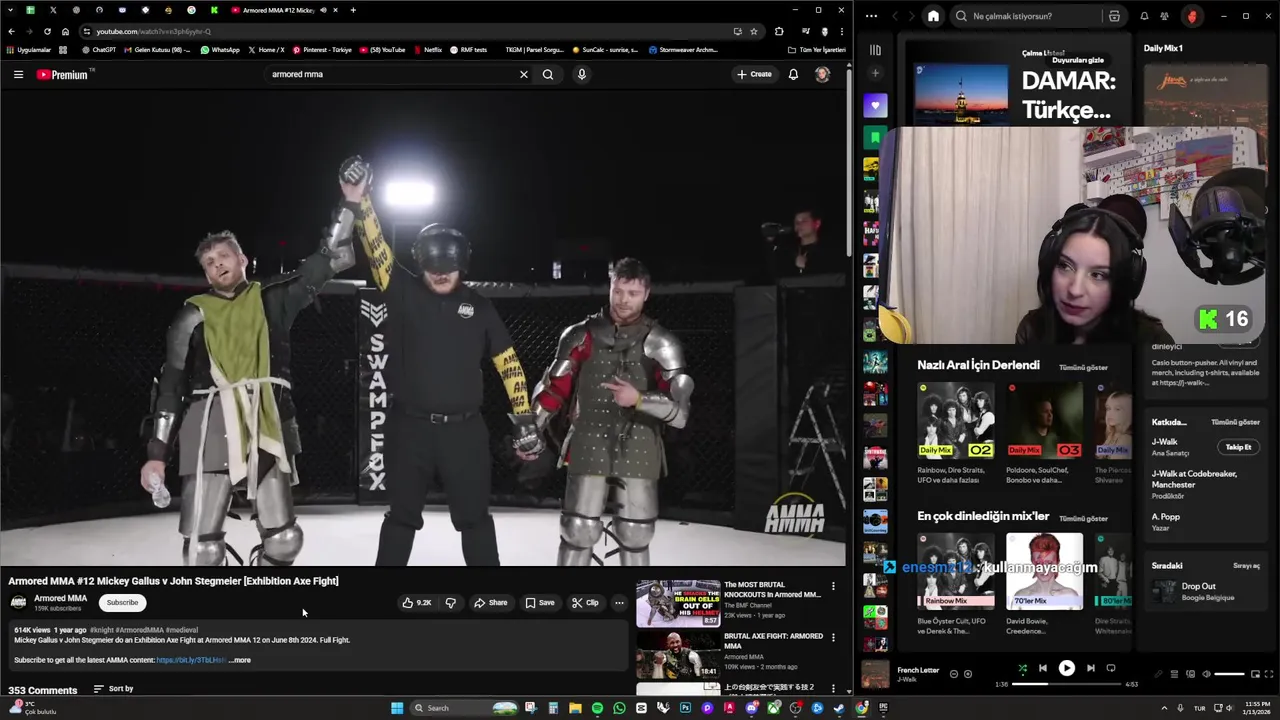The width and height of the screenshot is (1280, 720).
Task: Mute Spotify with speaker icon
Action: (x=1205, y=674)
